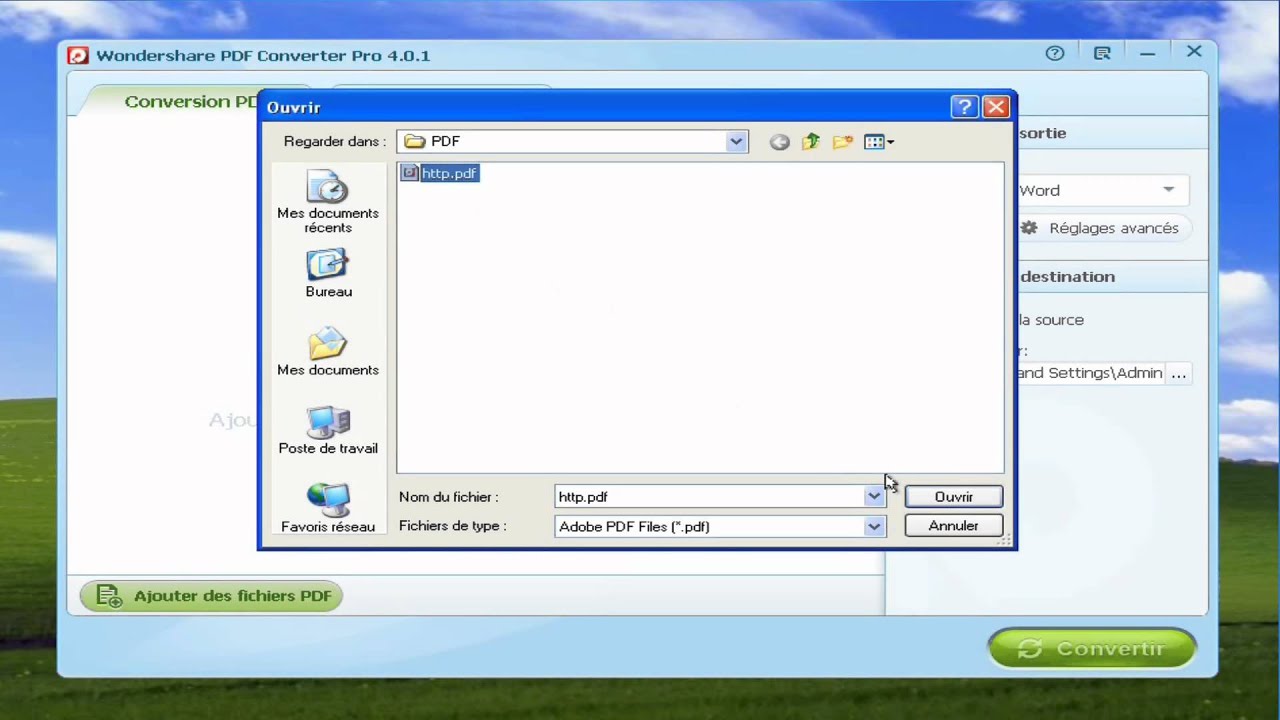Click Ajouter des fichiers PDF button
This screenshot has height=720, width=1280.
[211, 596]
